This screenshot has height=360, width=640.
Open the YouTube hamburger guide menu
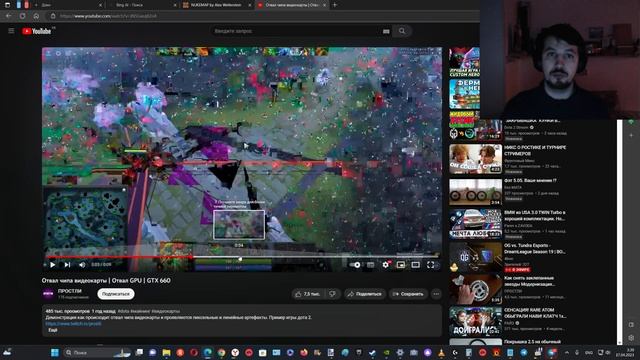point(11,31)
